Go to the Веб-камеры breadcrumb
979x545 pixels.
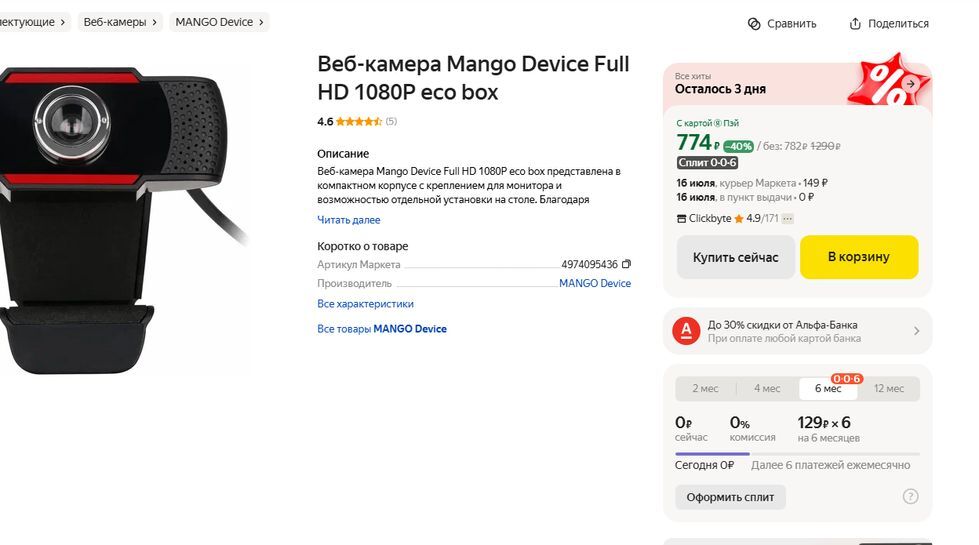point(114,22)
